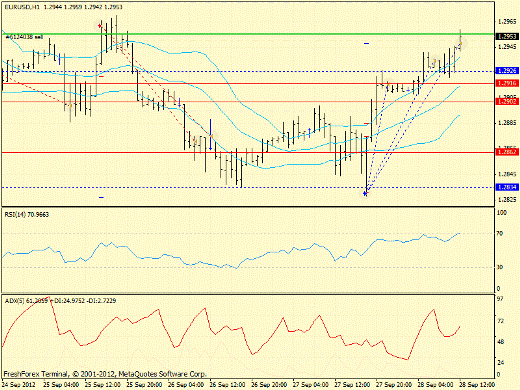Click the RSI scale value 70
Viewport: 520px width, 390px height.
point(500,234)
